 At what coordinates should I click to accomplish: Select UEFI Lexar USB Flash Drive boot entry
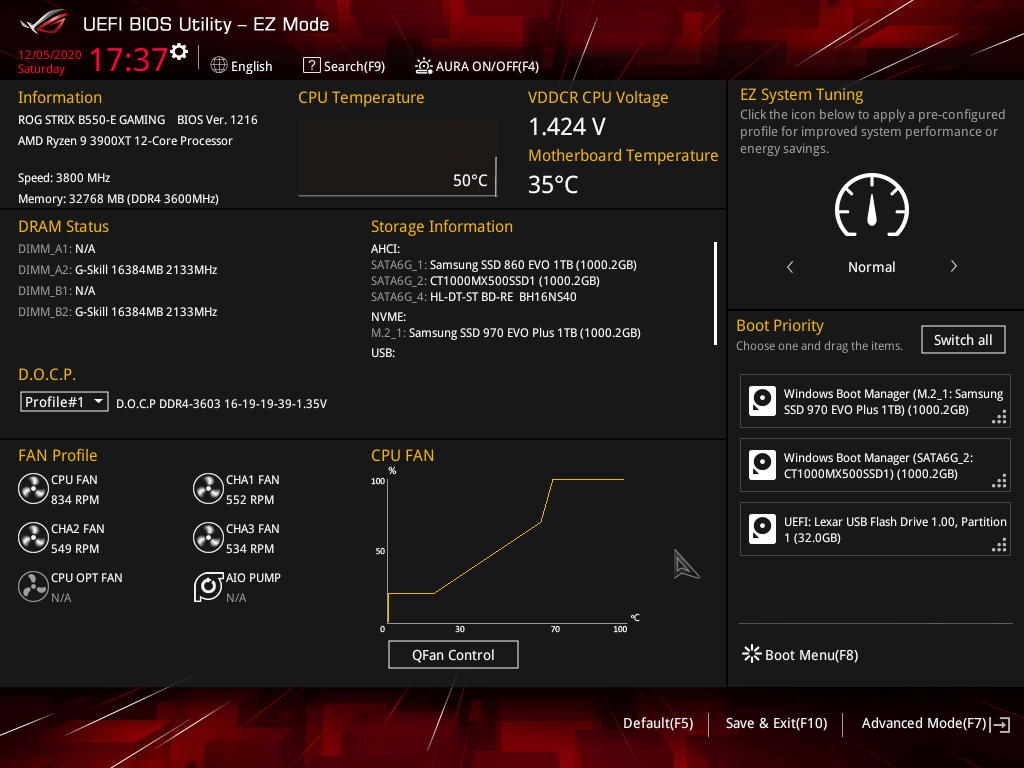875,529
